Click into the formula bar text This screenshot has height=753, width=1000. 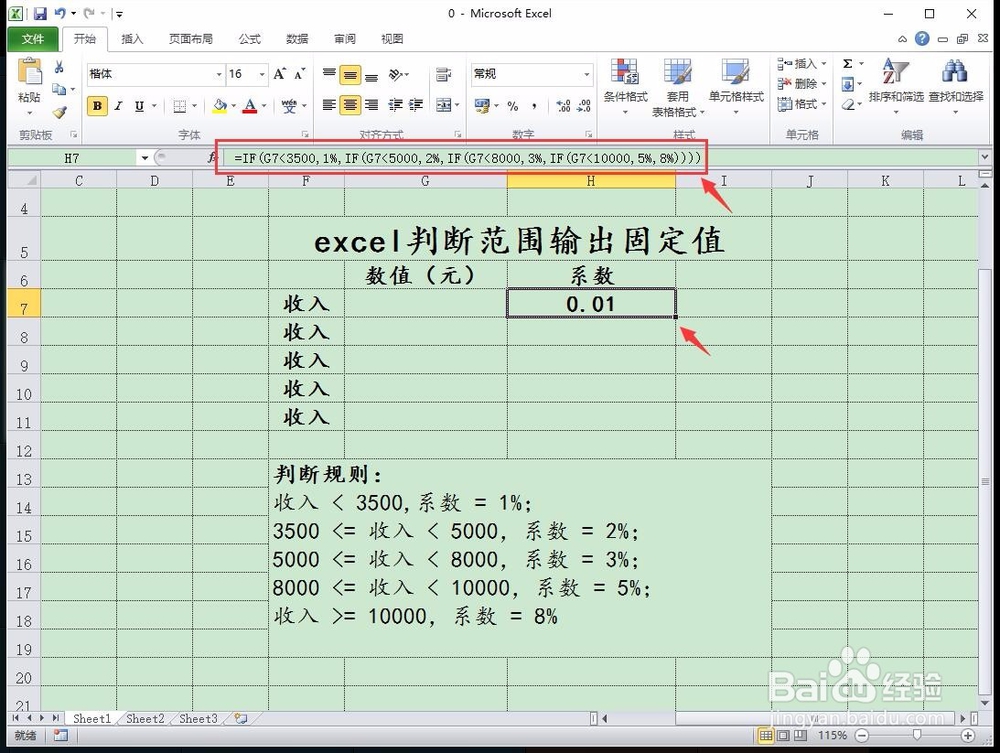pos(467,157)
